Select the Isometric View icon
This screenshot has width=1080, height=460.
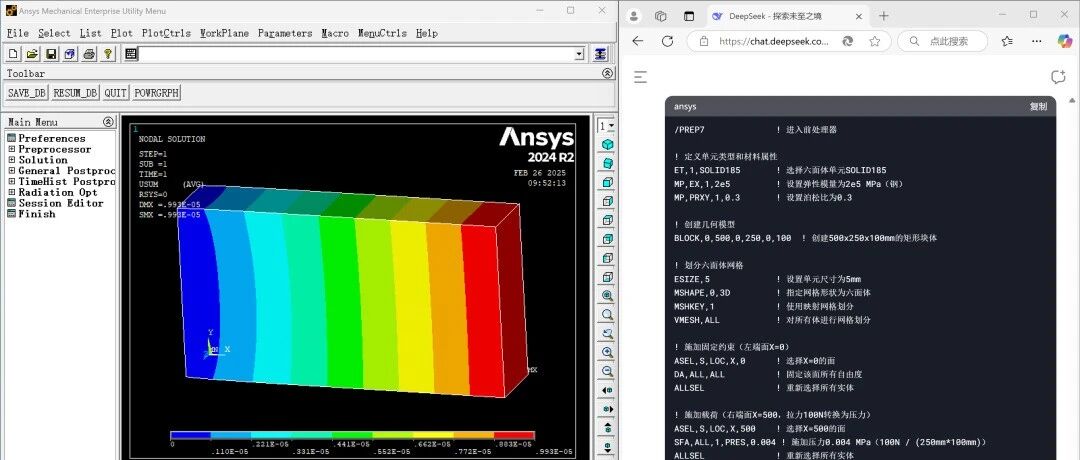pyautogui.click(x=608, y=144)
